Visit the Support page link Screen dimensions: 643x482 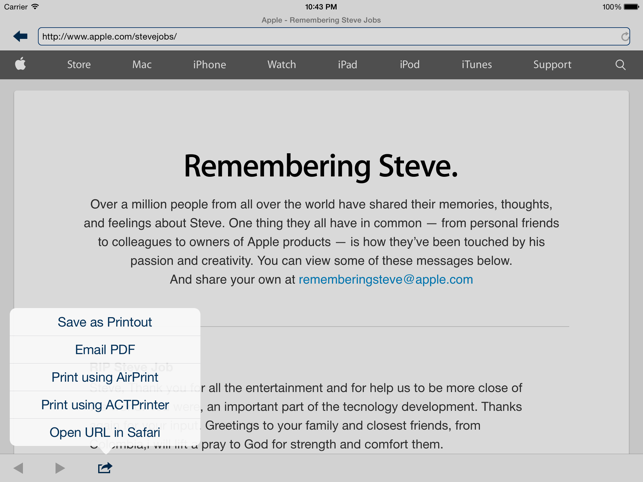[552, 64]
